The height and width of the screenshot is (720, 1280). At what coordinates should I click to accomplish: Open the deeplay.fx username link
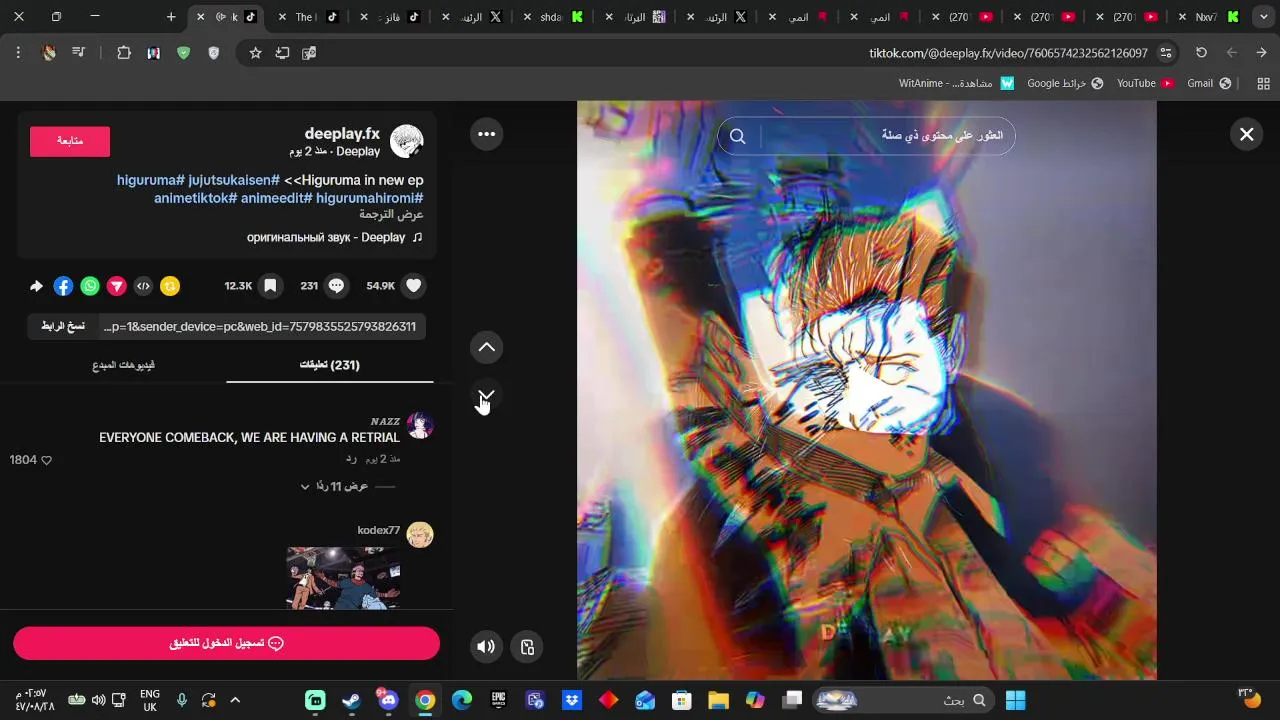[342, 133]
